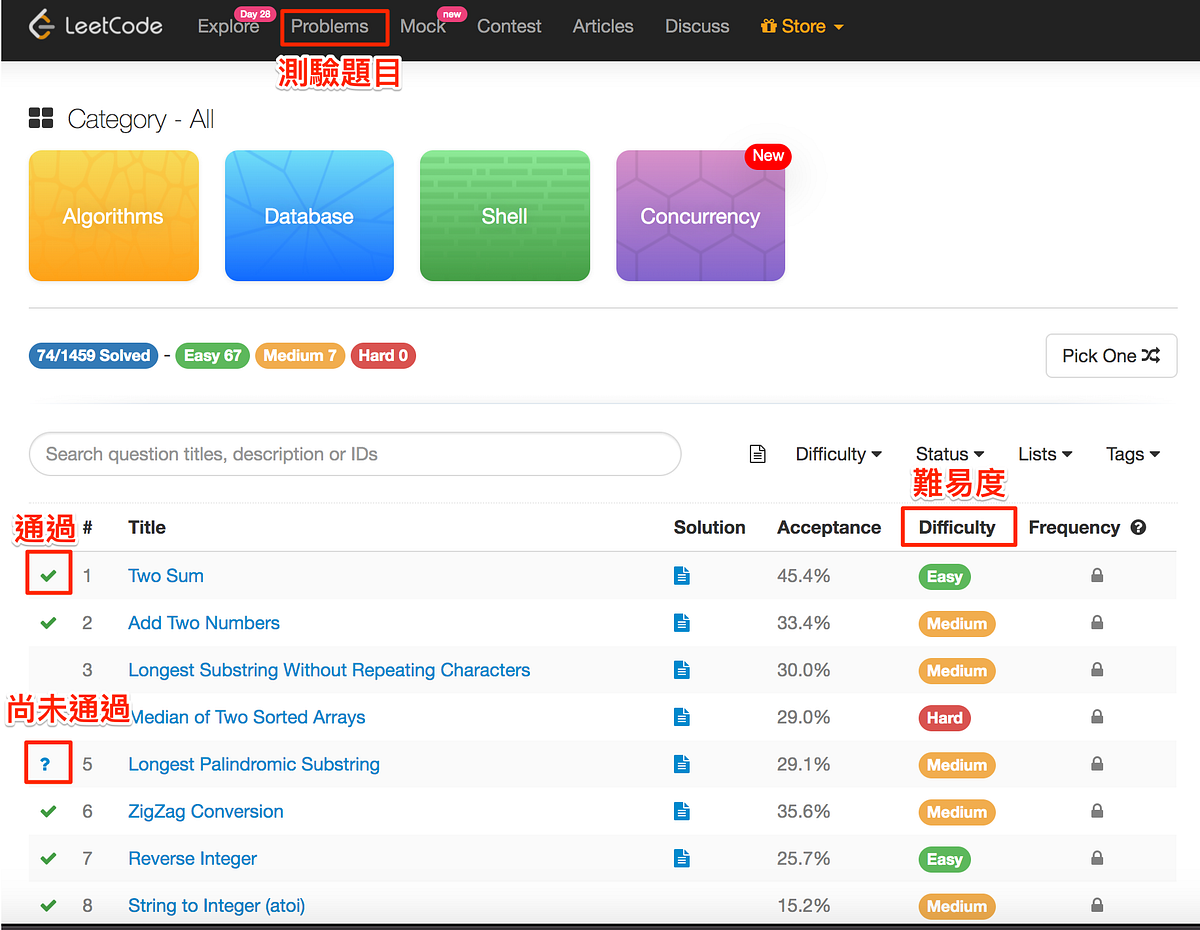The image size is (1200, 930).
Task: Click the Medium 7 badge
Action: [300, 356]
